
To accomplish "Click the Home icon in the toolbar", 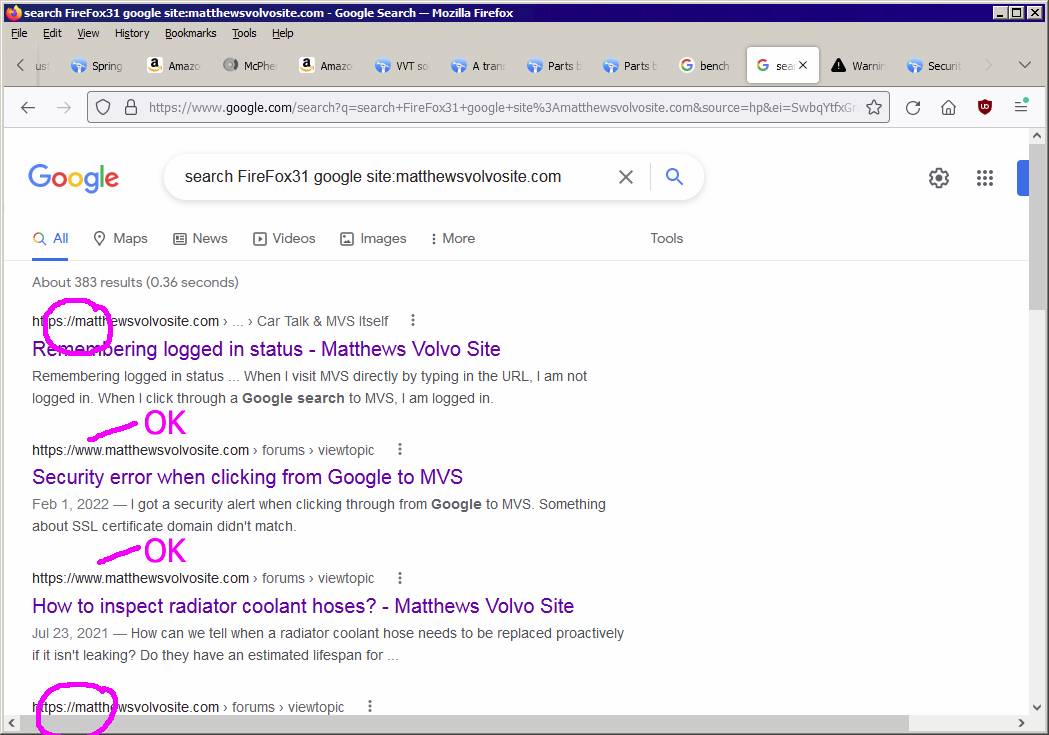I will tap(948, 106).
